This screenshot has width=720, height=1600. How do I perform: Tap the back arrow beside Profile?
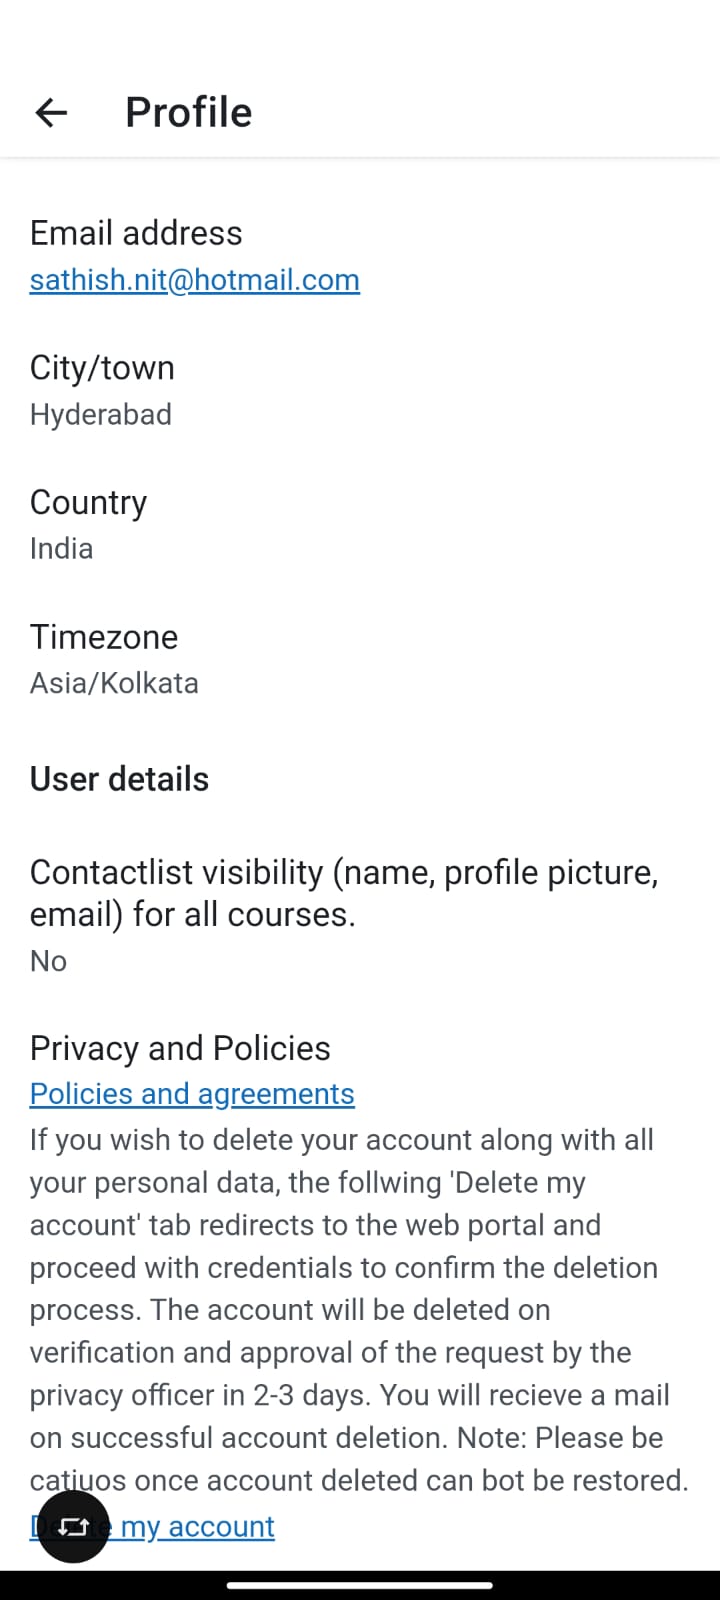click(x=51, y=113)
